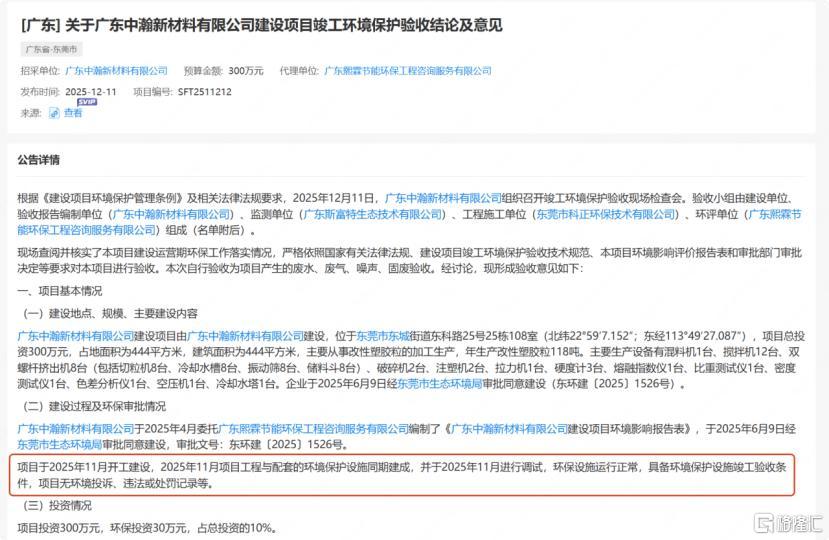
Task: Open the 查看 source link
Action: [x=73, y=113]
